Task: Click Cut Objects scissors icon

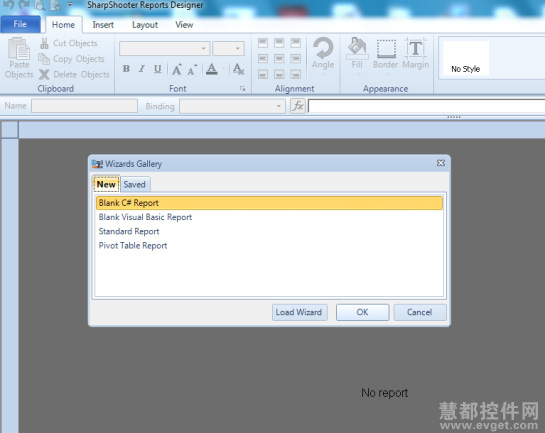Action: (44, 43)
